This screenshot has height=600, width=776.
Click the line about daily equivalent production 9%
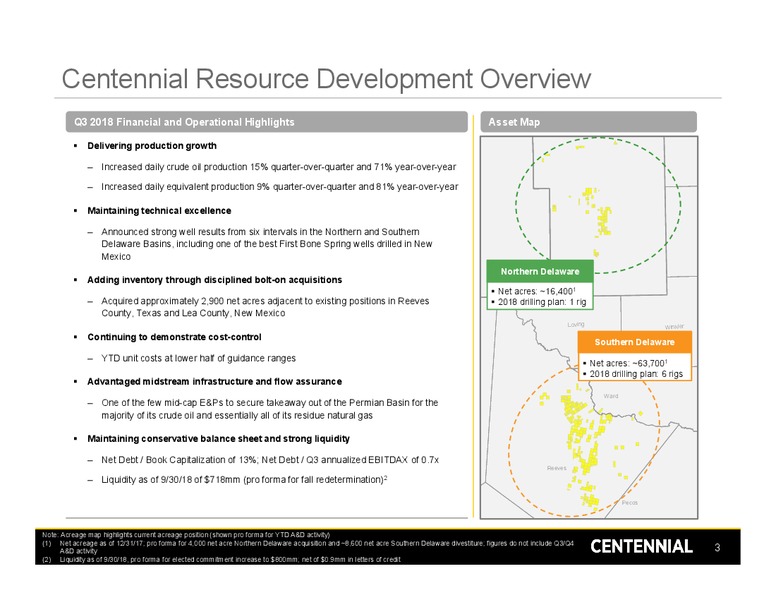tap(280, 187)
